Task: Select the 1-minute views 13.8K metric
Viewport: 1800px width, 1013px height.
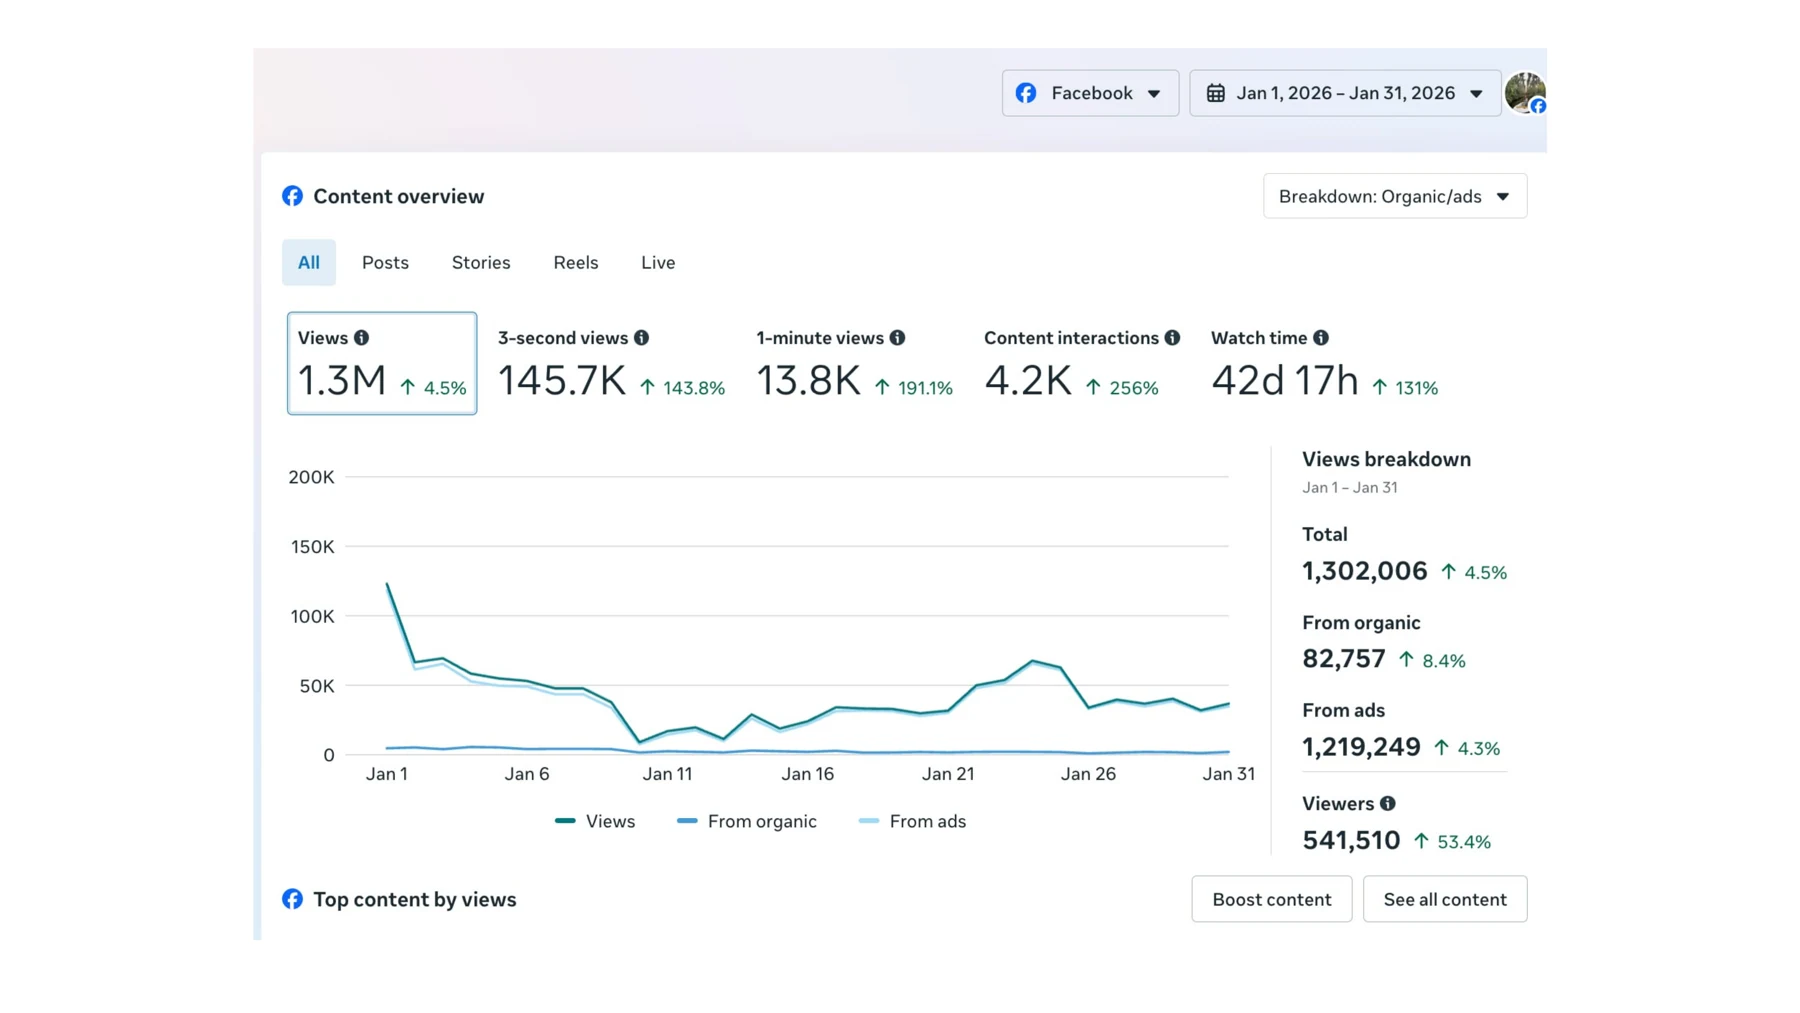Action: [854, 365]
